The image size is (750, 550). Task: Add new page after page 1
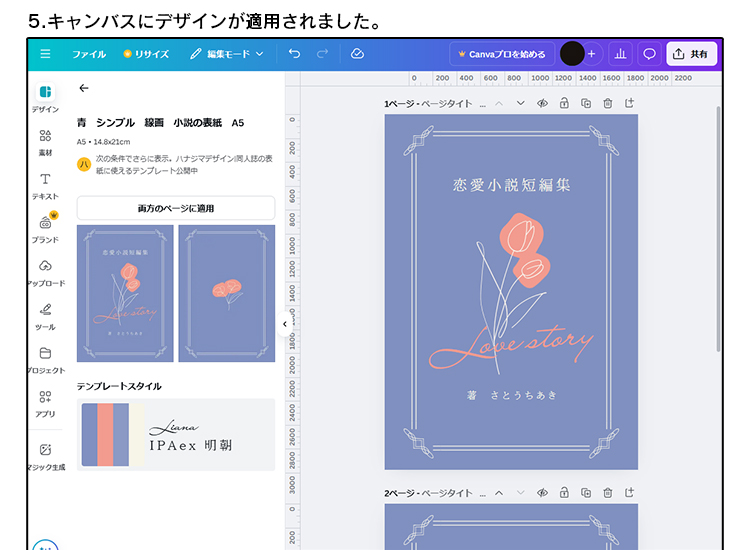click(629, 103)
